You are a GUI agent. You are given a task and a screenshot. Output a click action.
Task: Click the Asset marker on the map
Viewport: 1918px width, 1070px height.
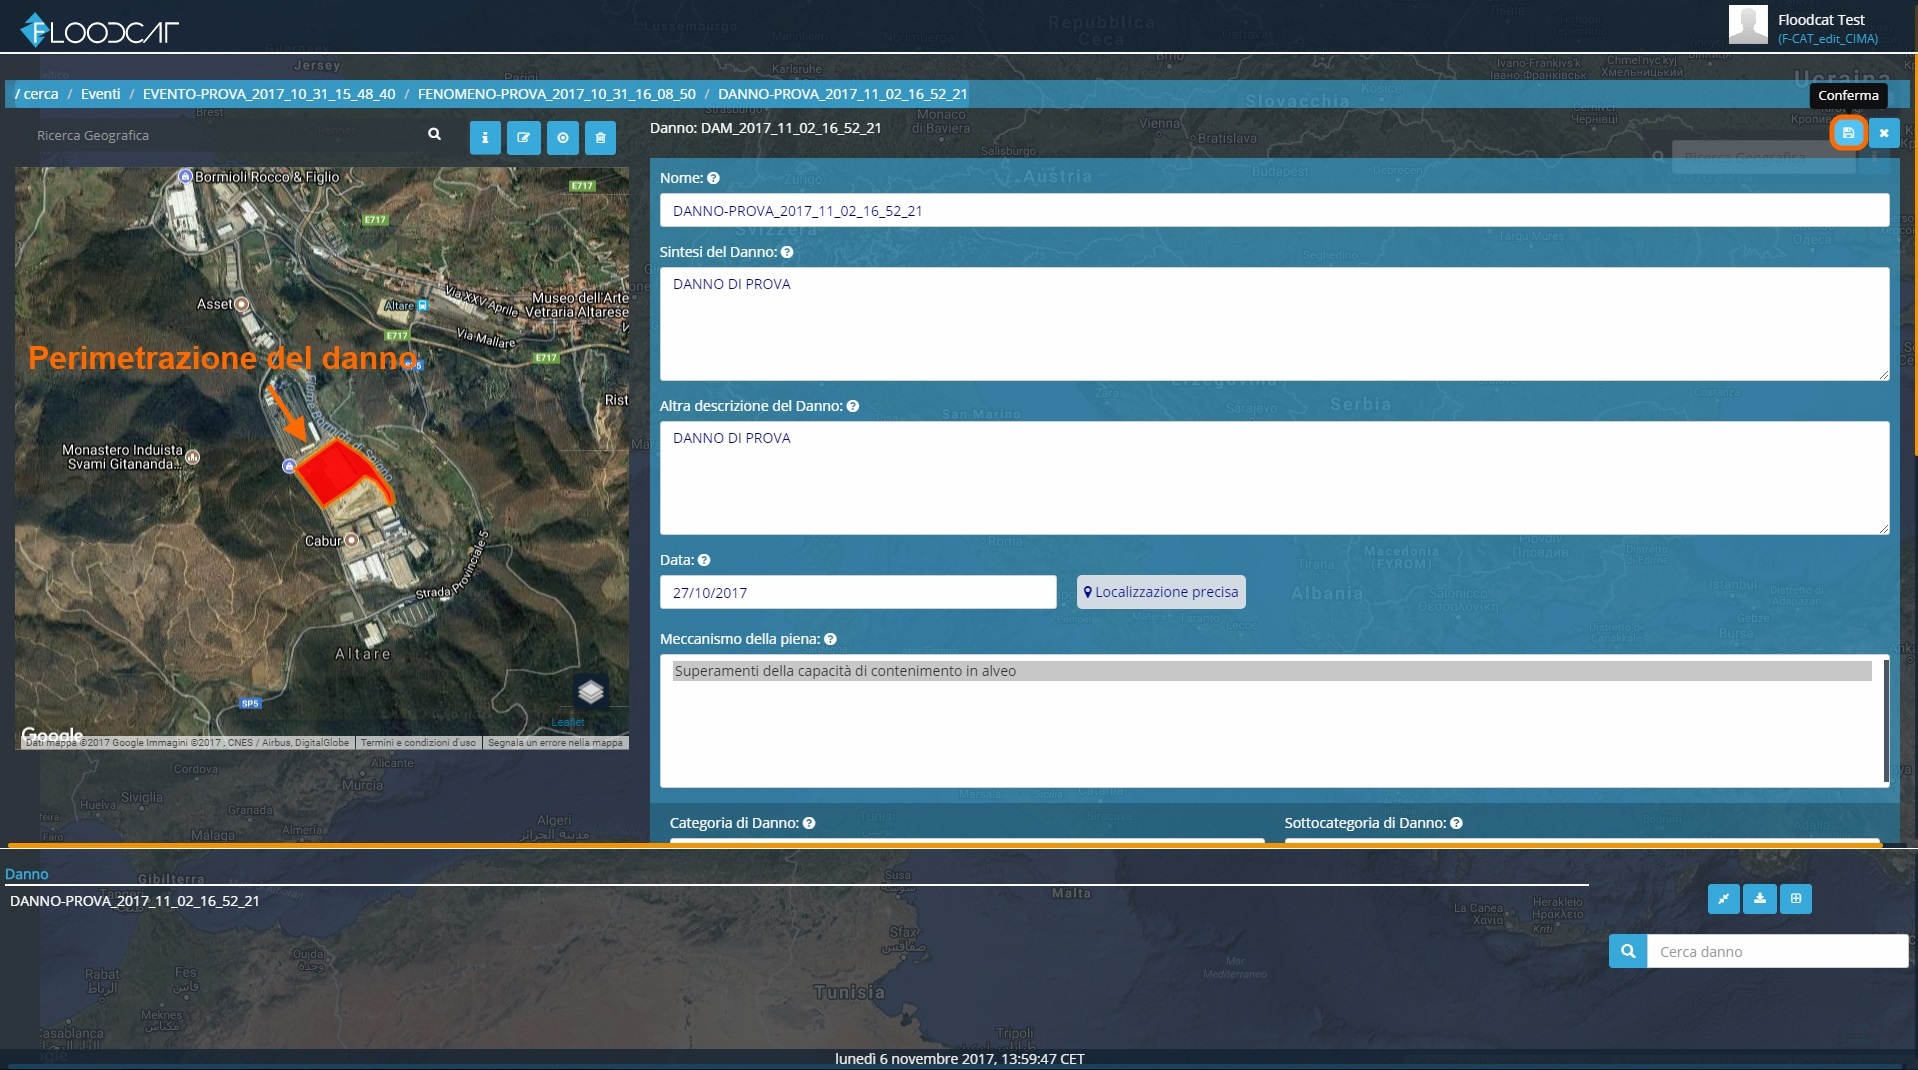(x=241, y=304)
